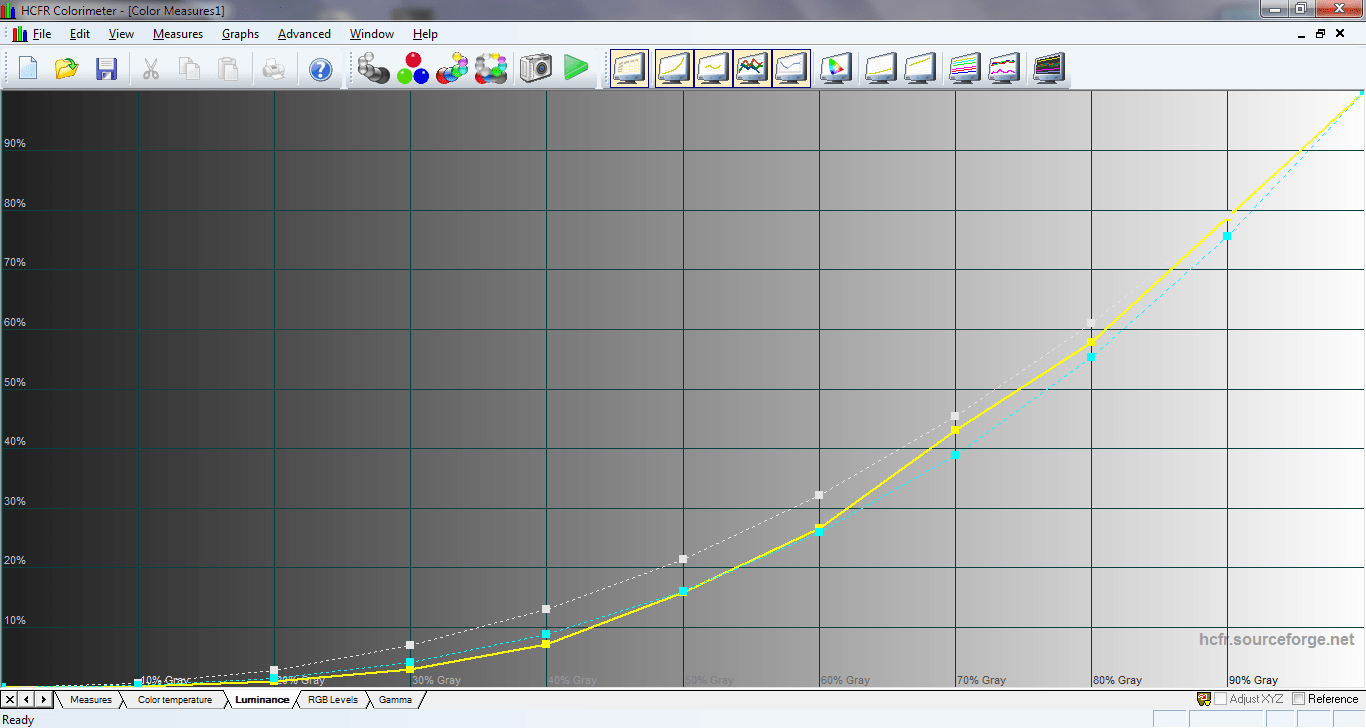This screenshot has height=728, width=1366.
Task: Click yellow data point at 70% Gray
Action: pyautogui.click(x=955, y=429)
